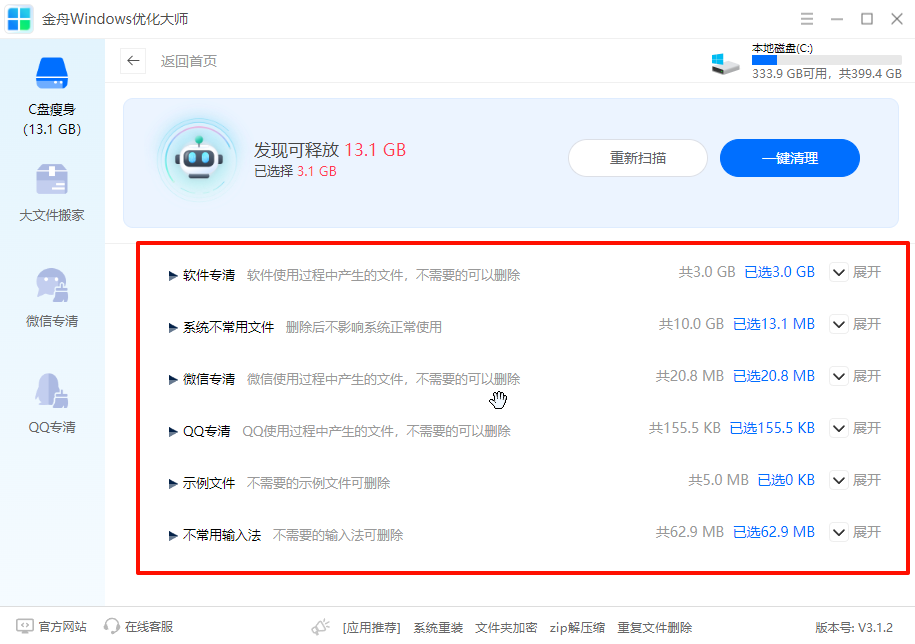Expand 微信专清 row triangle arrow
Image resolution: width=915 pixels, height=644 pixels.
click(173, 379)
